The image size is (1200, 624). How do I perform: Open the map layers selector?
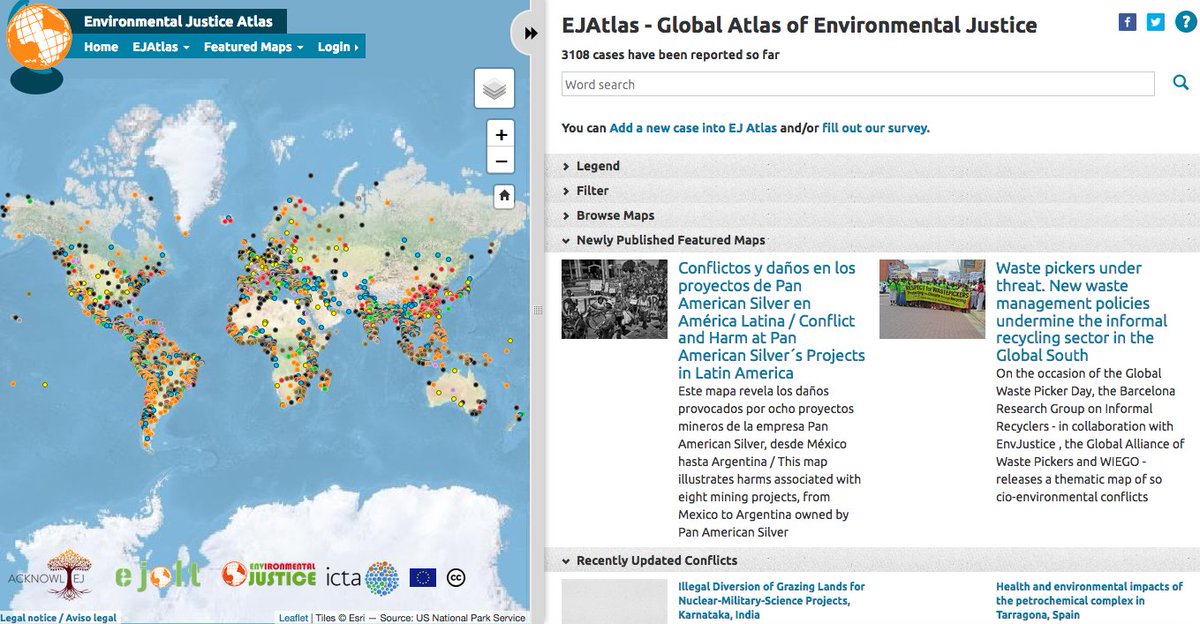[494, 89]
